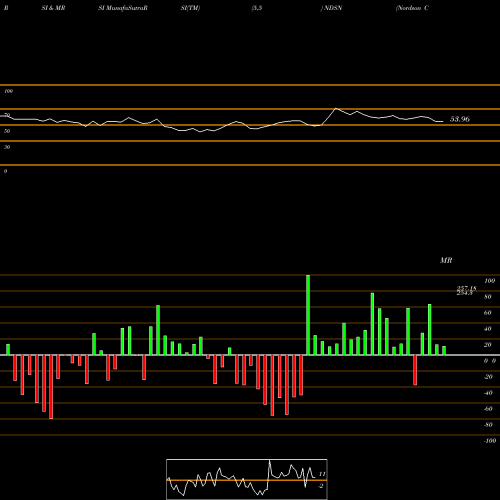Click the MR axis label -100
The height and width of the screenshot is (500, 500).
(x=490, y=441)
